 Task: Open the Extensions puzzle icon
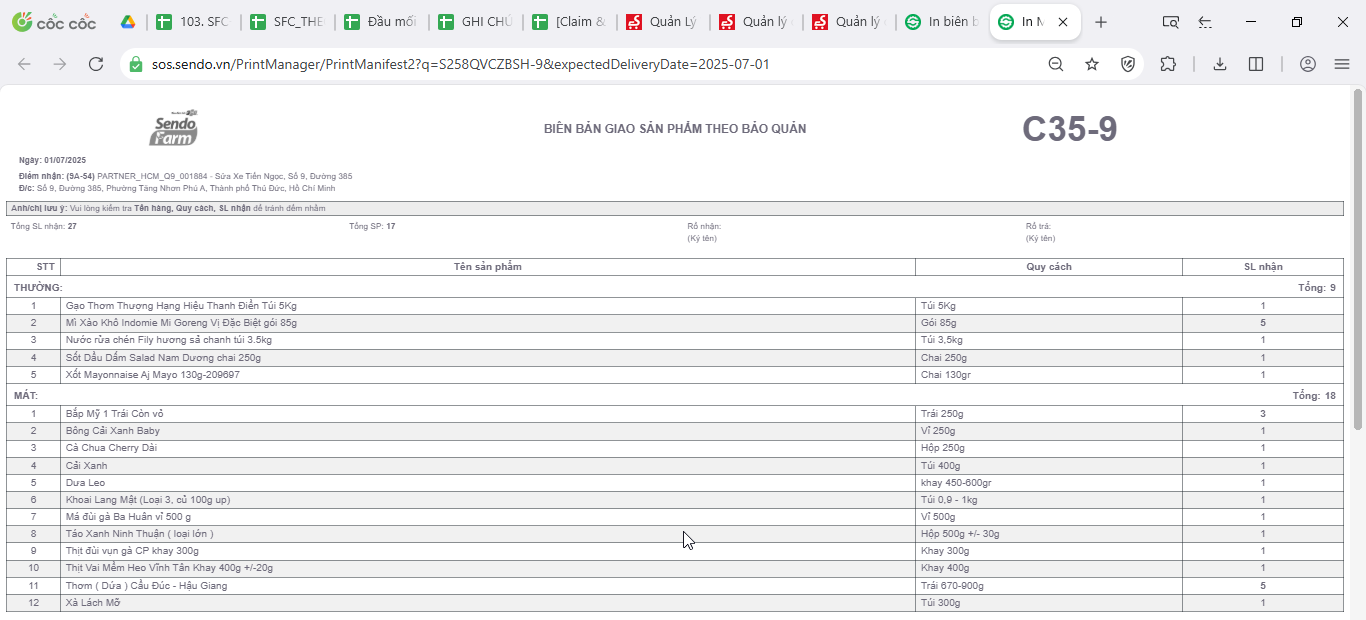[1168, 64]
